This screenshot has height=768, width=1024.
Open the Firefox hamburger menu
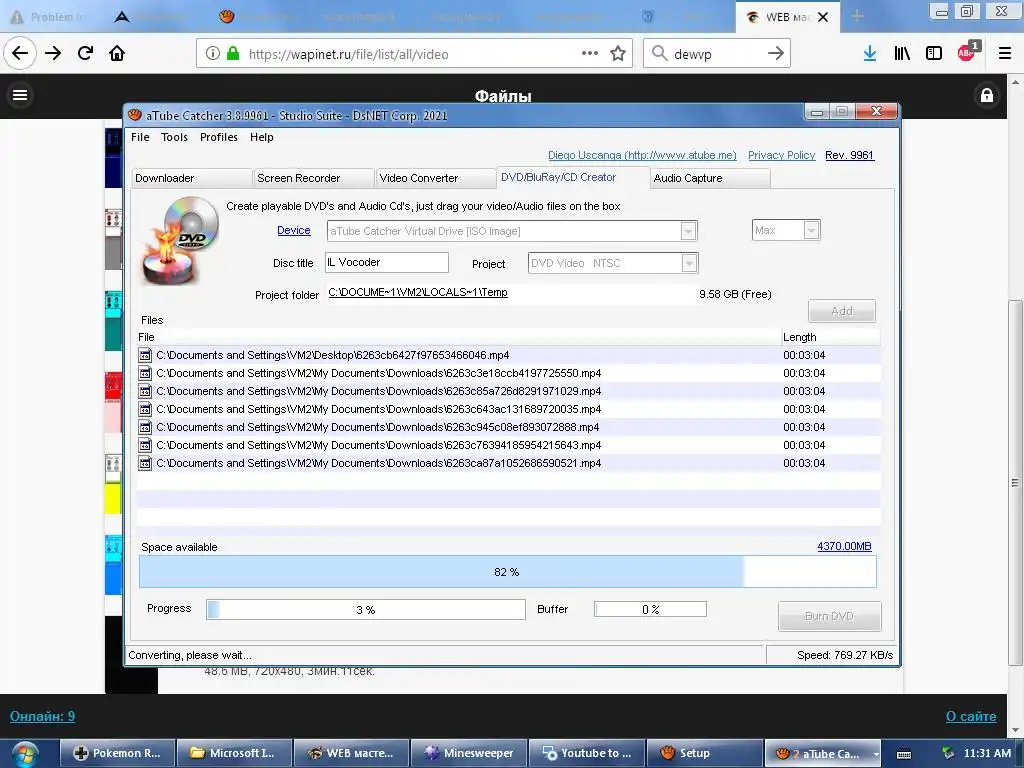click(1005, 54)
